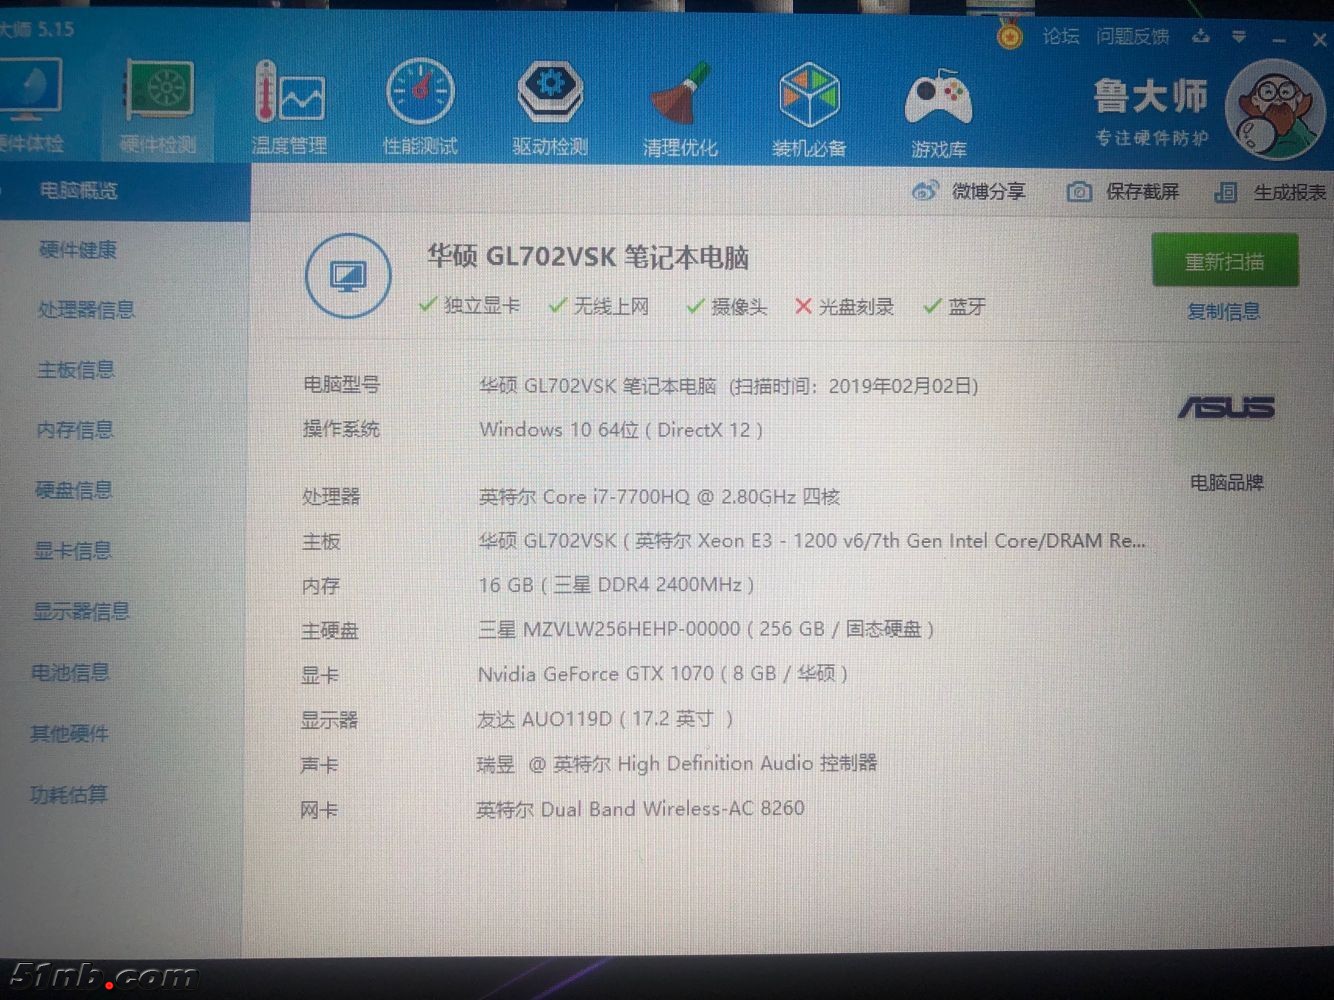Image resolution: width=1334 pixels, height=1000 pixels.
Task: Click the 微博分享 Weibo share icon
Action: tap(925, 191)
